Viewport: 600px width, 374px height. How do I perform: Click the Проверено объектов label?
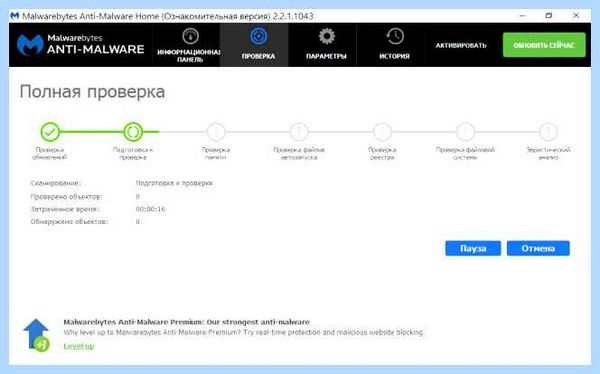[x=67, y=197]
